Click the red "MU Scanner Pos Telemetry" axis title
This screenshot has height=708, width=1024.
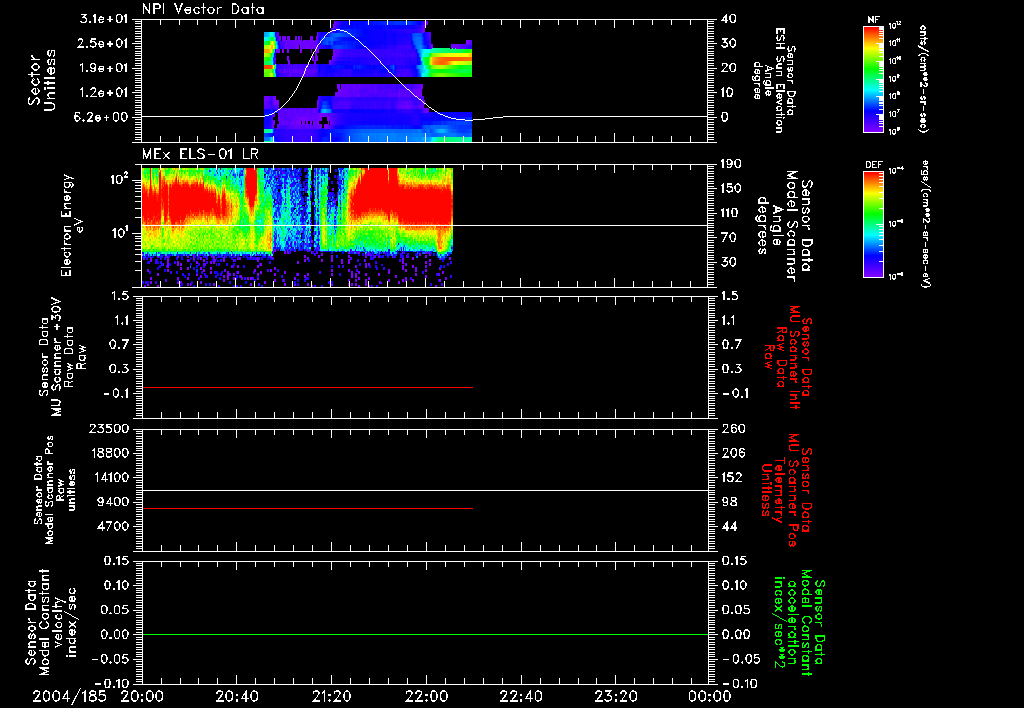pos(787,490)
